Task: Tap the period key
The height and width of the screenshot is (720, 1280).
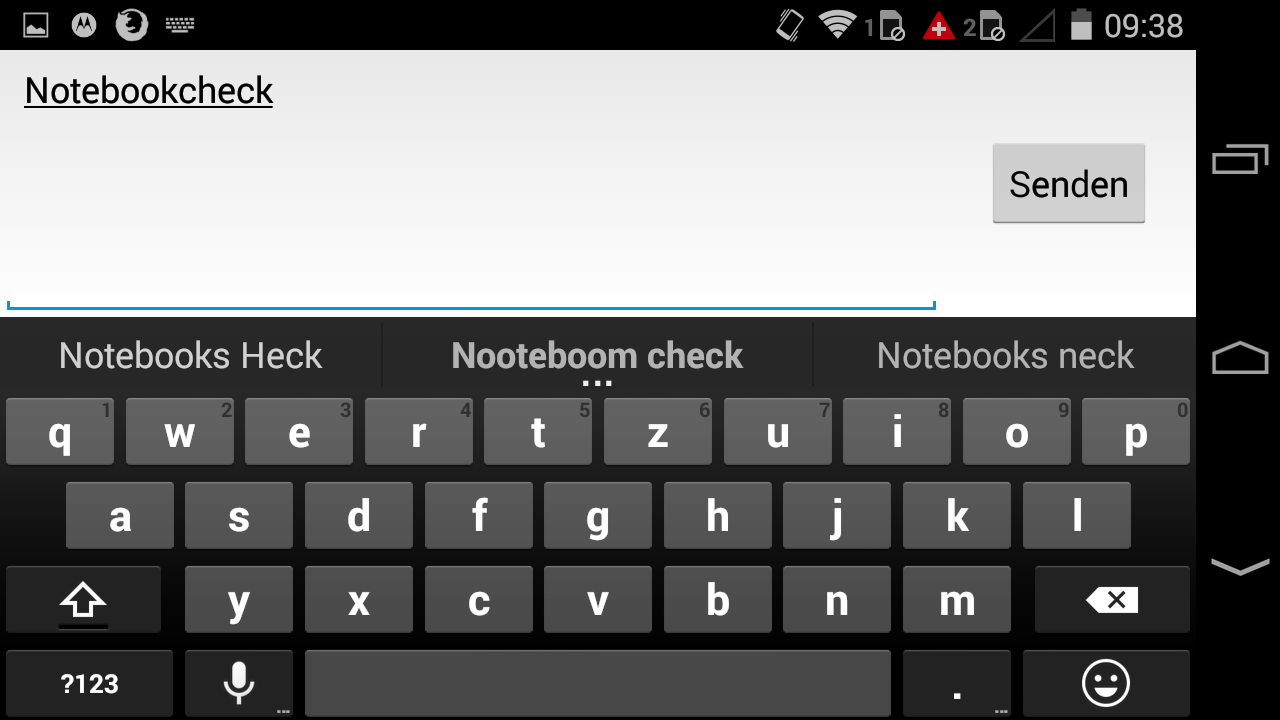Action: click(957, 683)
